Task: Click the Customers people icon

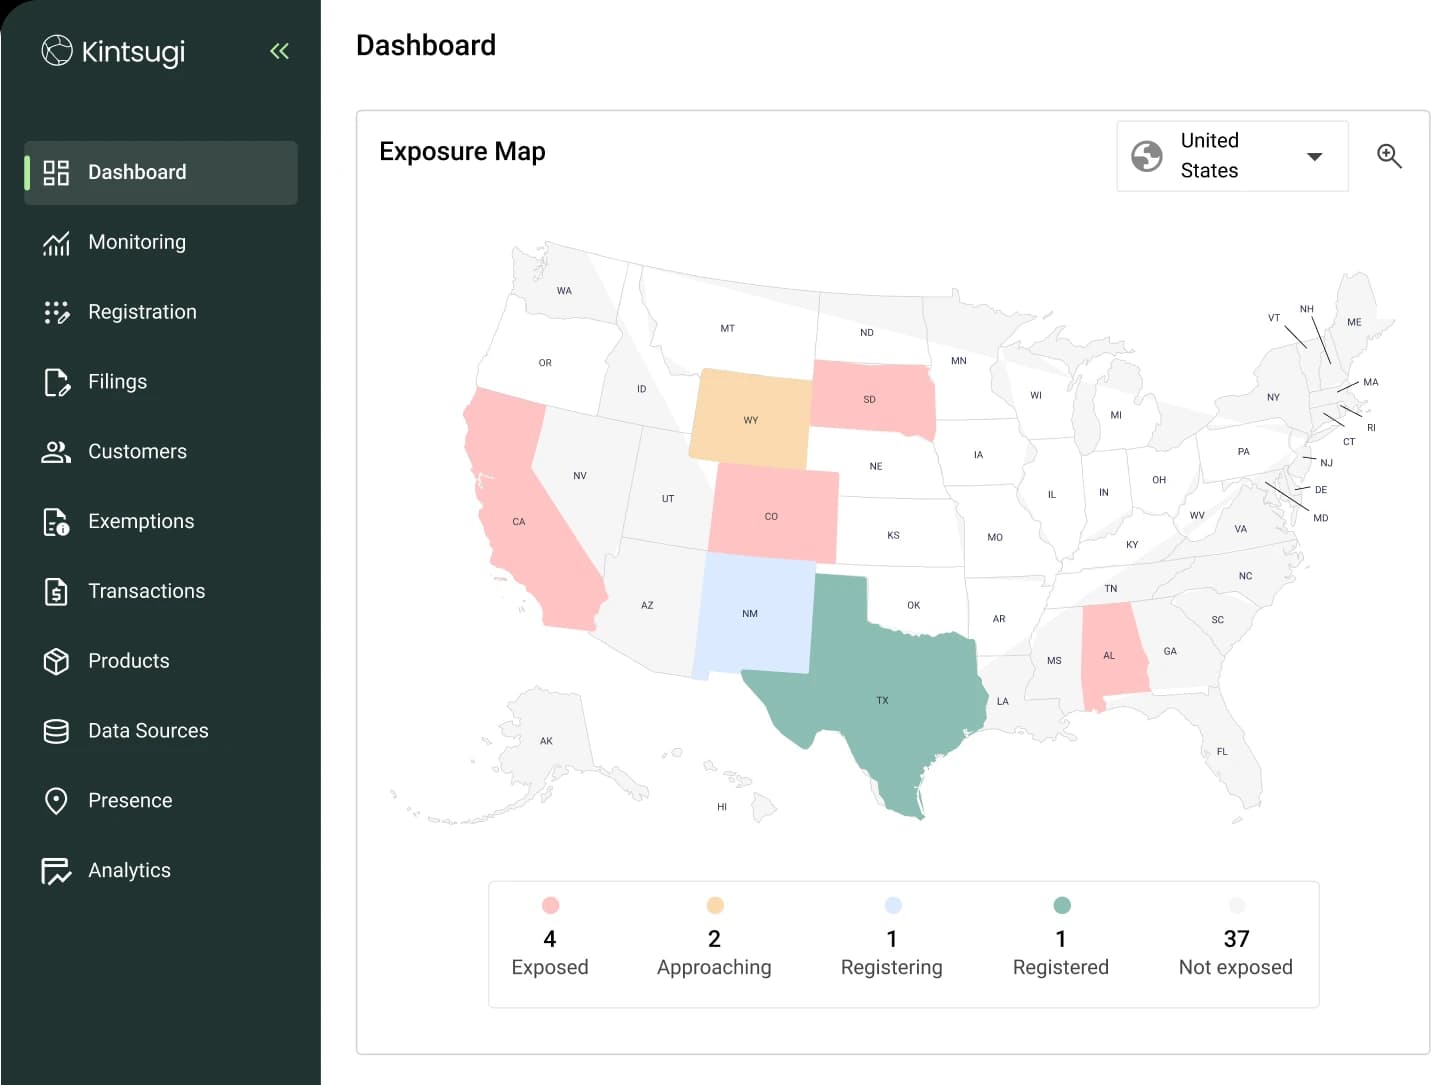Action: (x=56, y=452)
